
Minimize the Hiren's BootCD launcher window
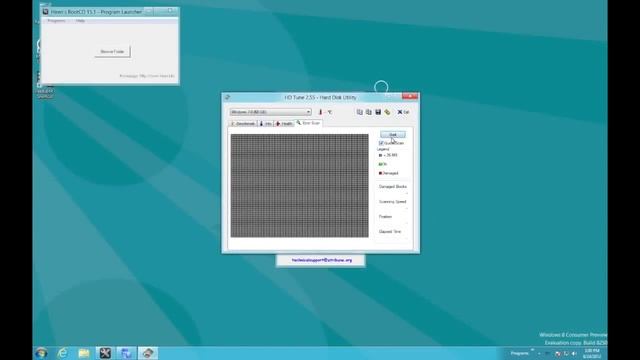[x=149, y=11]
